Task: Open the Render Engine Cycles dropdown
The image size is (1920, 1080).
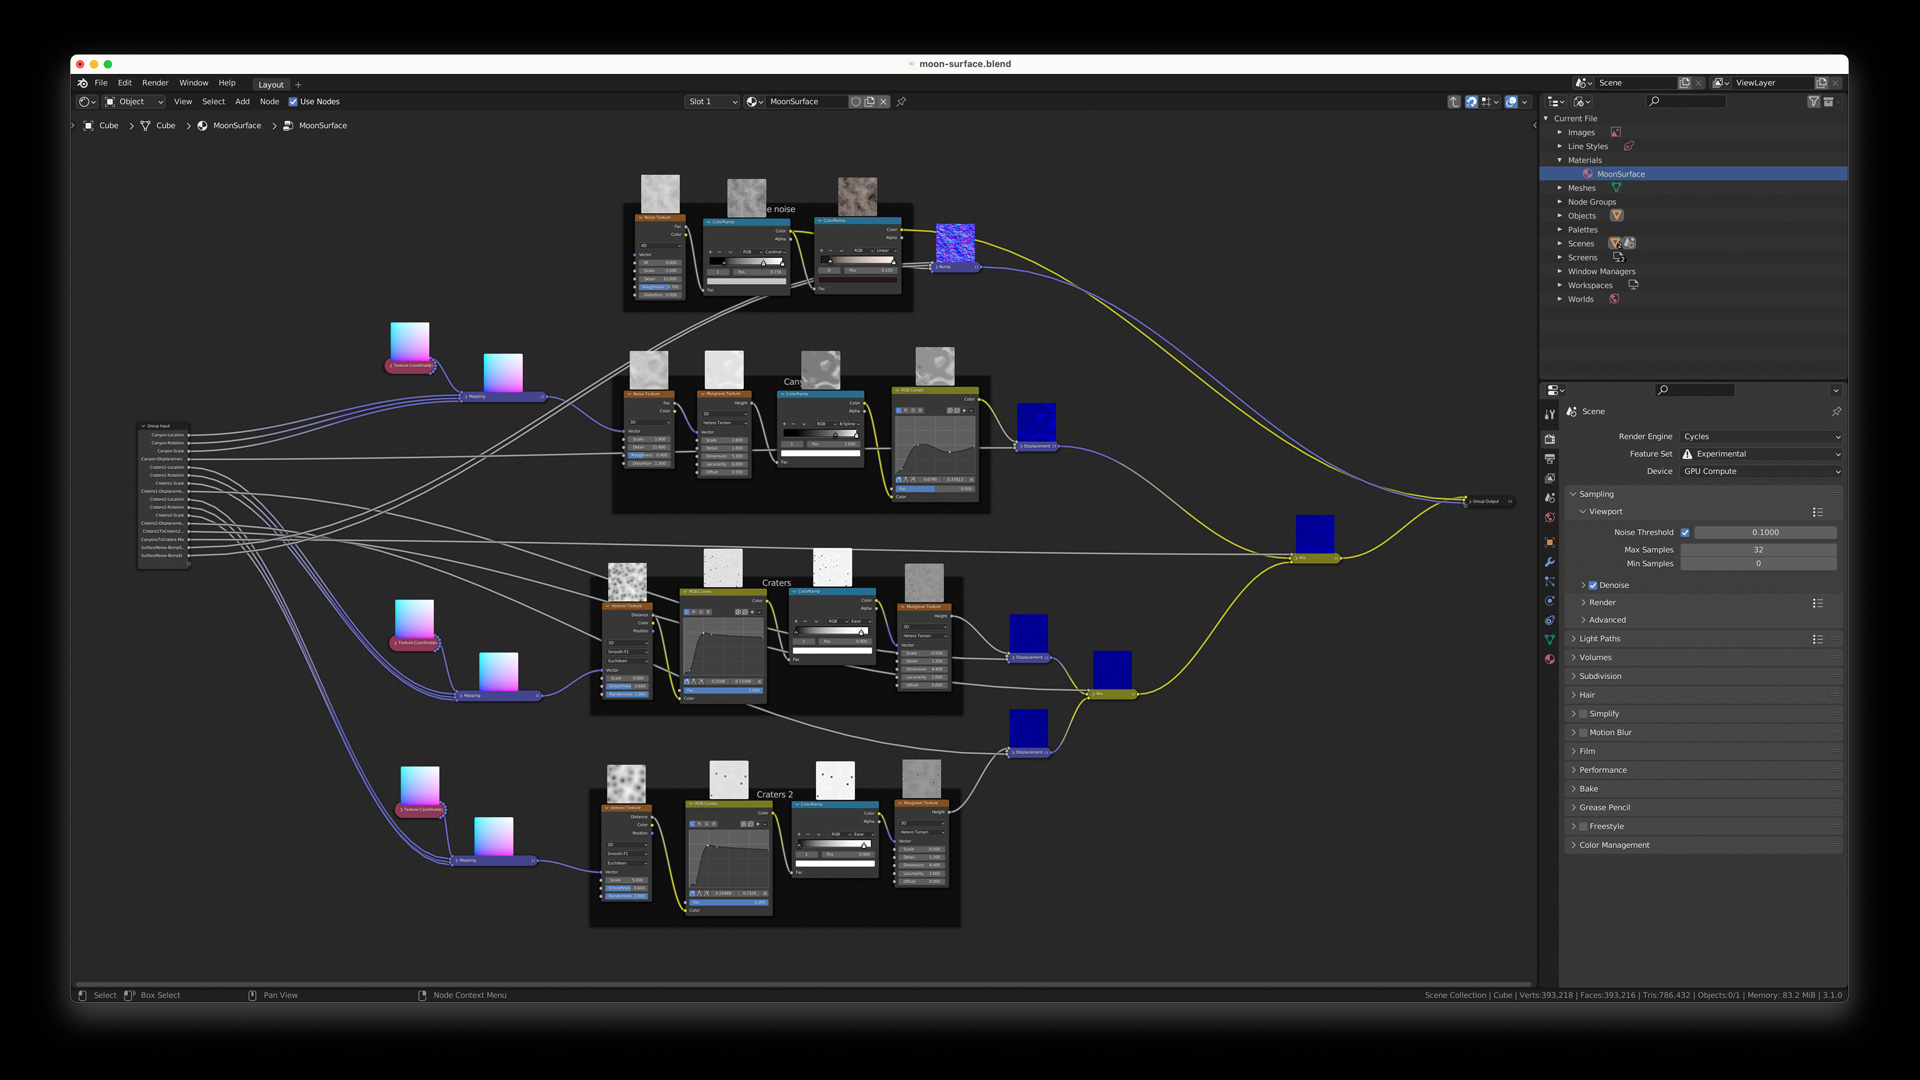Action: coord(1760,437)
